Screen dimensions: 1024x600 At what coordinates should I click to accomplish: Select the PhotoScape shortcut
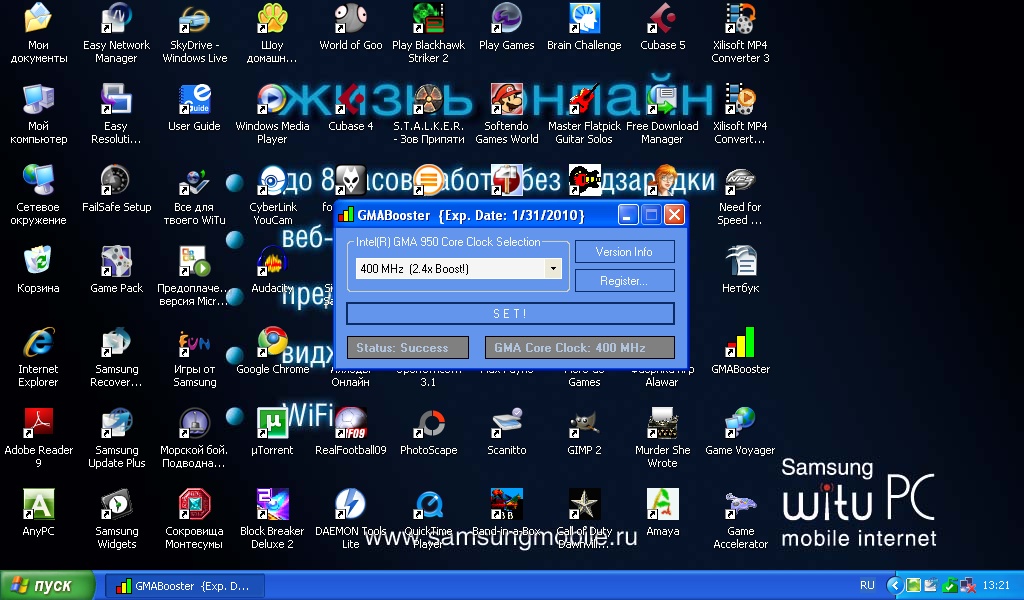coord(428,423)
